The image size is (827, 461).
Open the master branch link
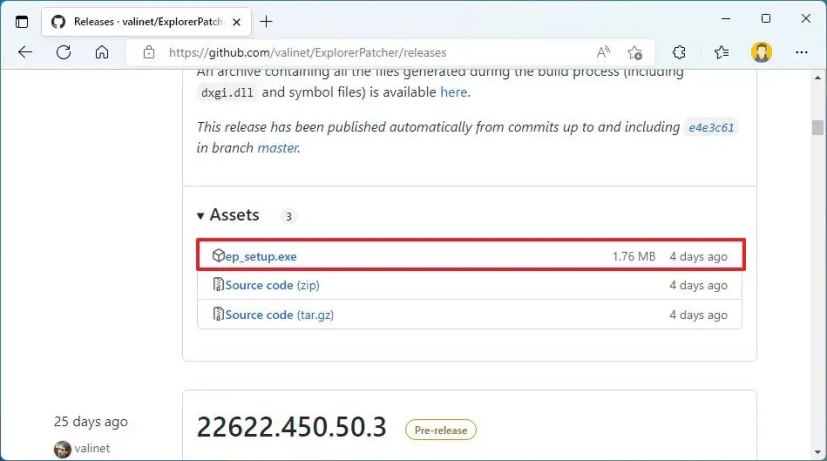[x=277, y=148]
